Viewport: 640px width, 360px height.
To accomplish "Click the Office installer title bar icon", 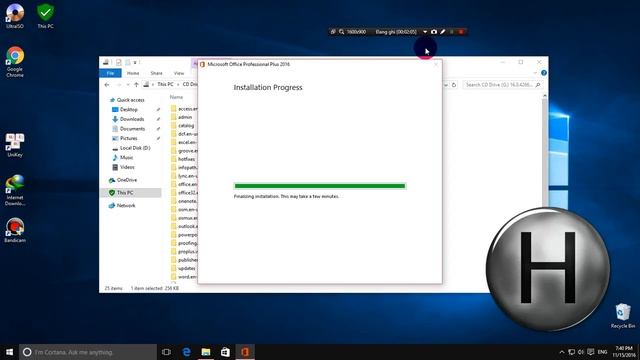I will [x=202, y=64].
